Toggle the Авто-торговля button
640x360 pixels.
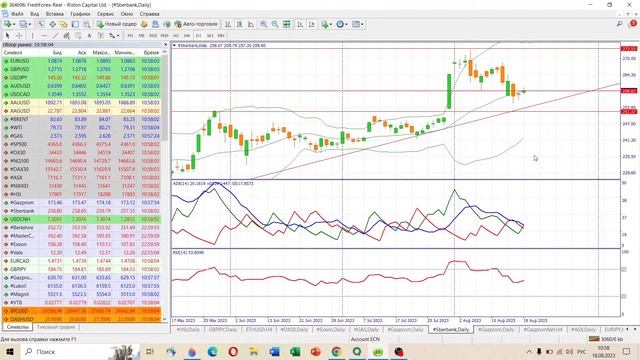click(x=196, y=24)
